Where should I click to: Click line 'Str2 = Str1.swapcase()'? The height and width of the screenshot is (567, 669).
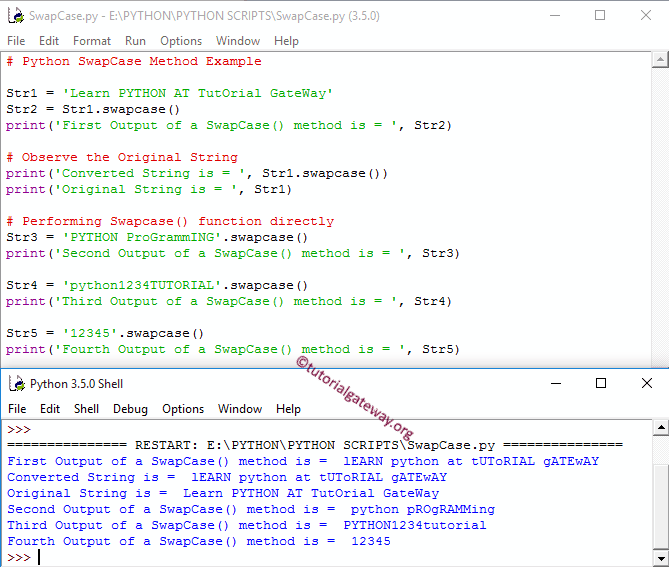click(93, 109)
